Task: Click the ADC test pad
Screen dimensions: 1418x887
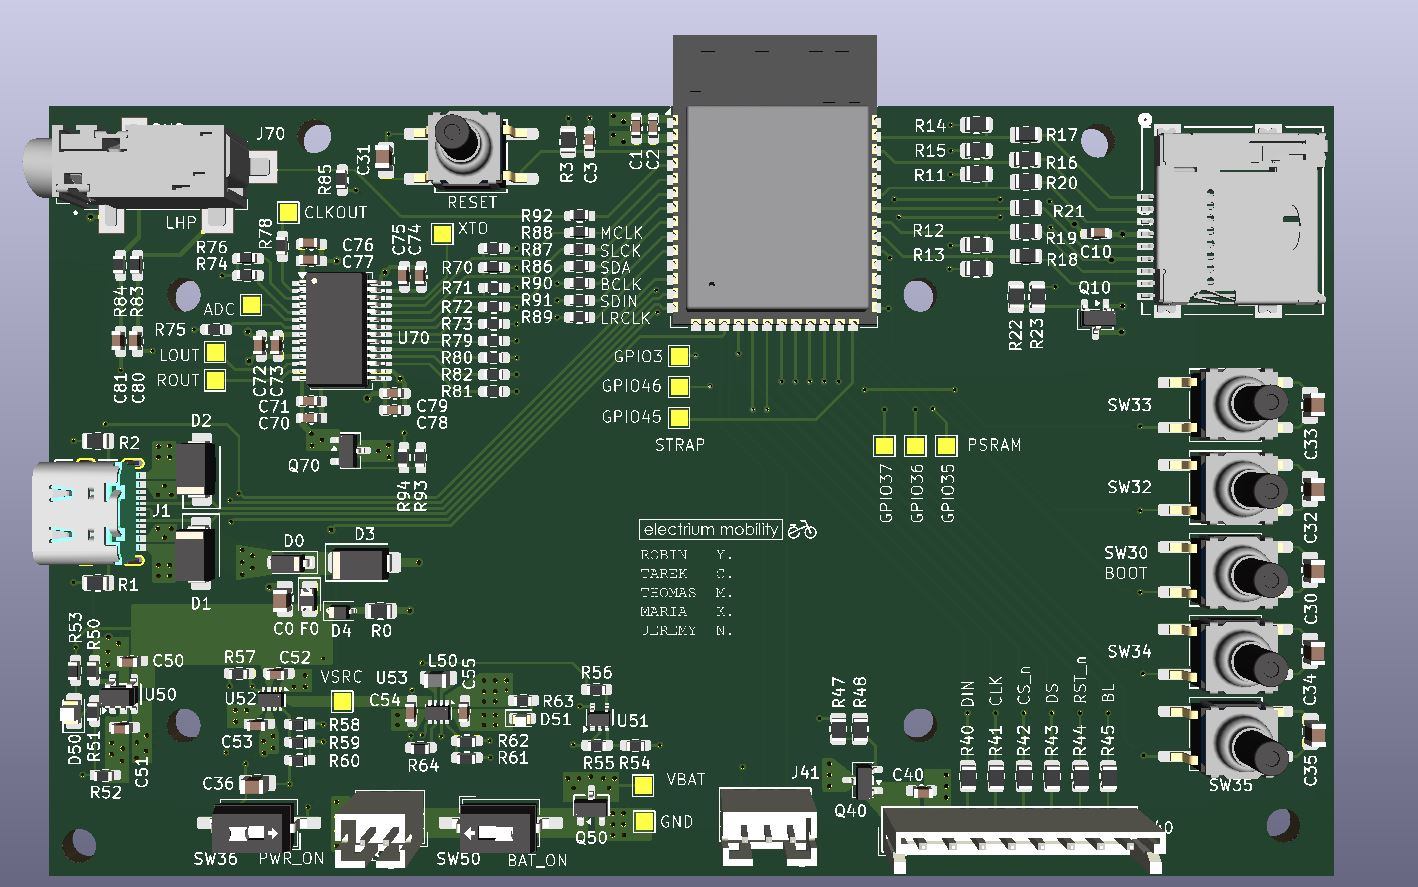Action: coord(250,306)
